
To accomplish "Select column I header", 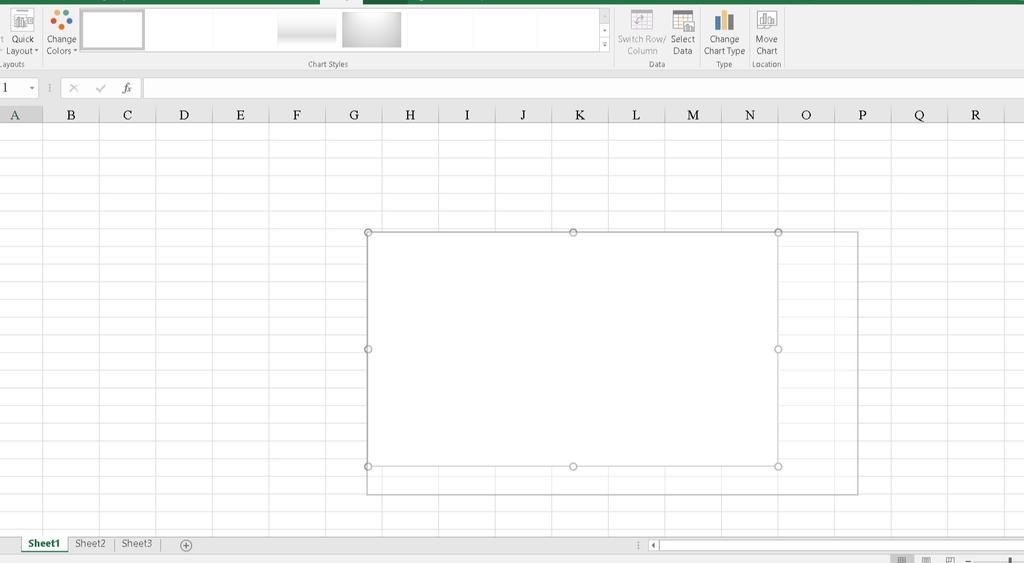I will coord(467,115).
